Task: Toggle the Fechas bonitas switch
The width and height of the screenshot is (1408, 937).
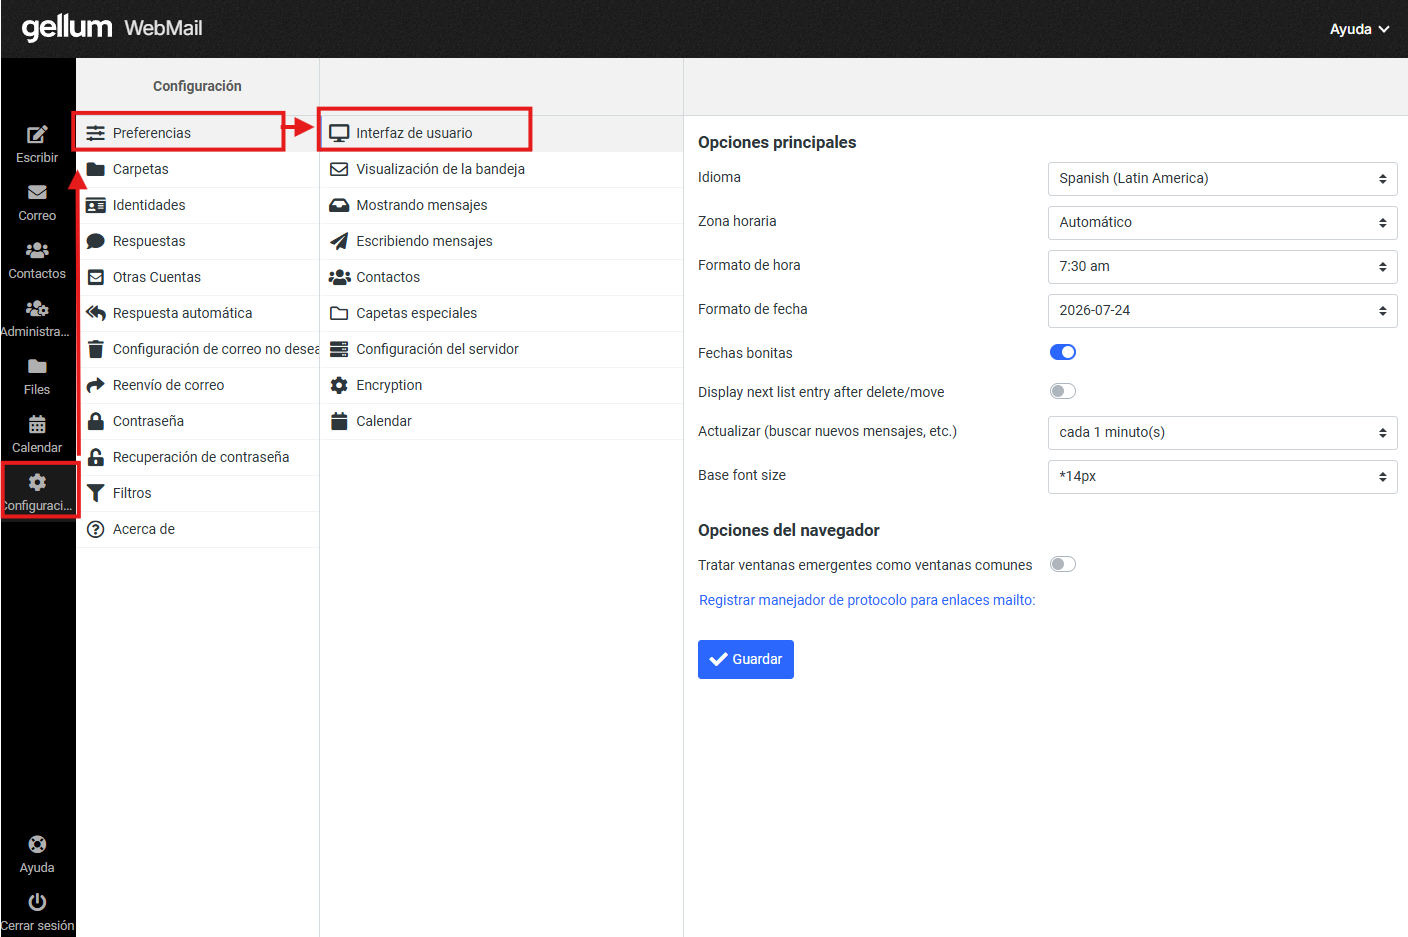Action: click(x=1063, y=352)
